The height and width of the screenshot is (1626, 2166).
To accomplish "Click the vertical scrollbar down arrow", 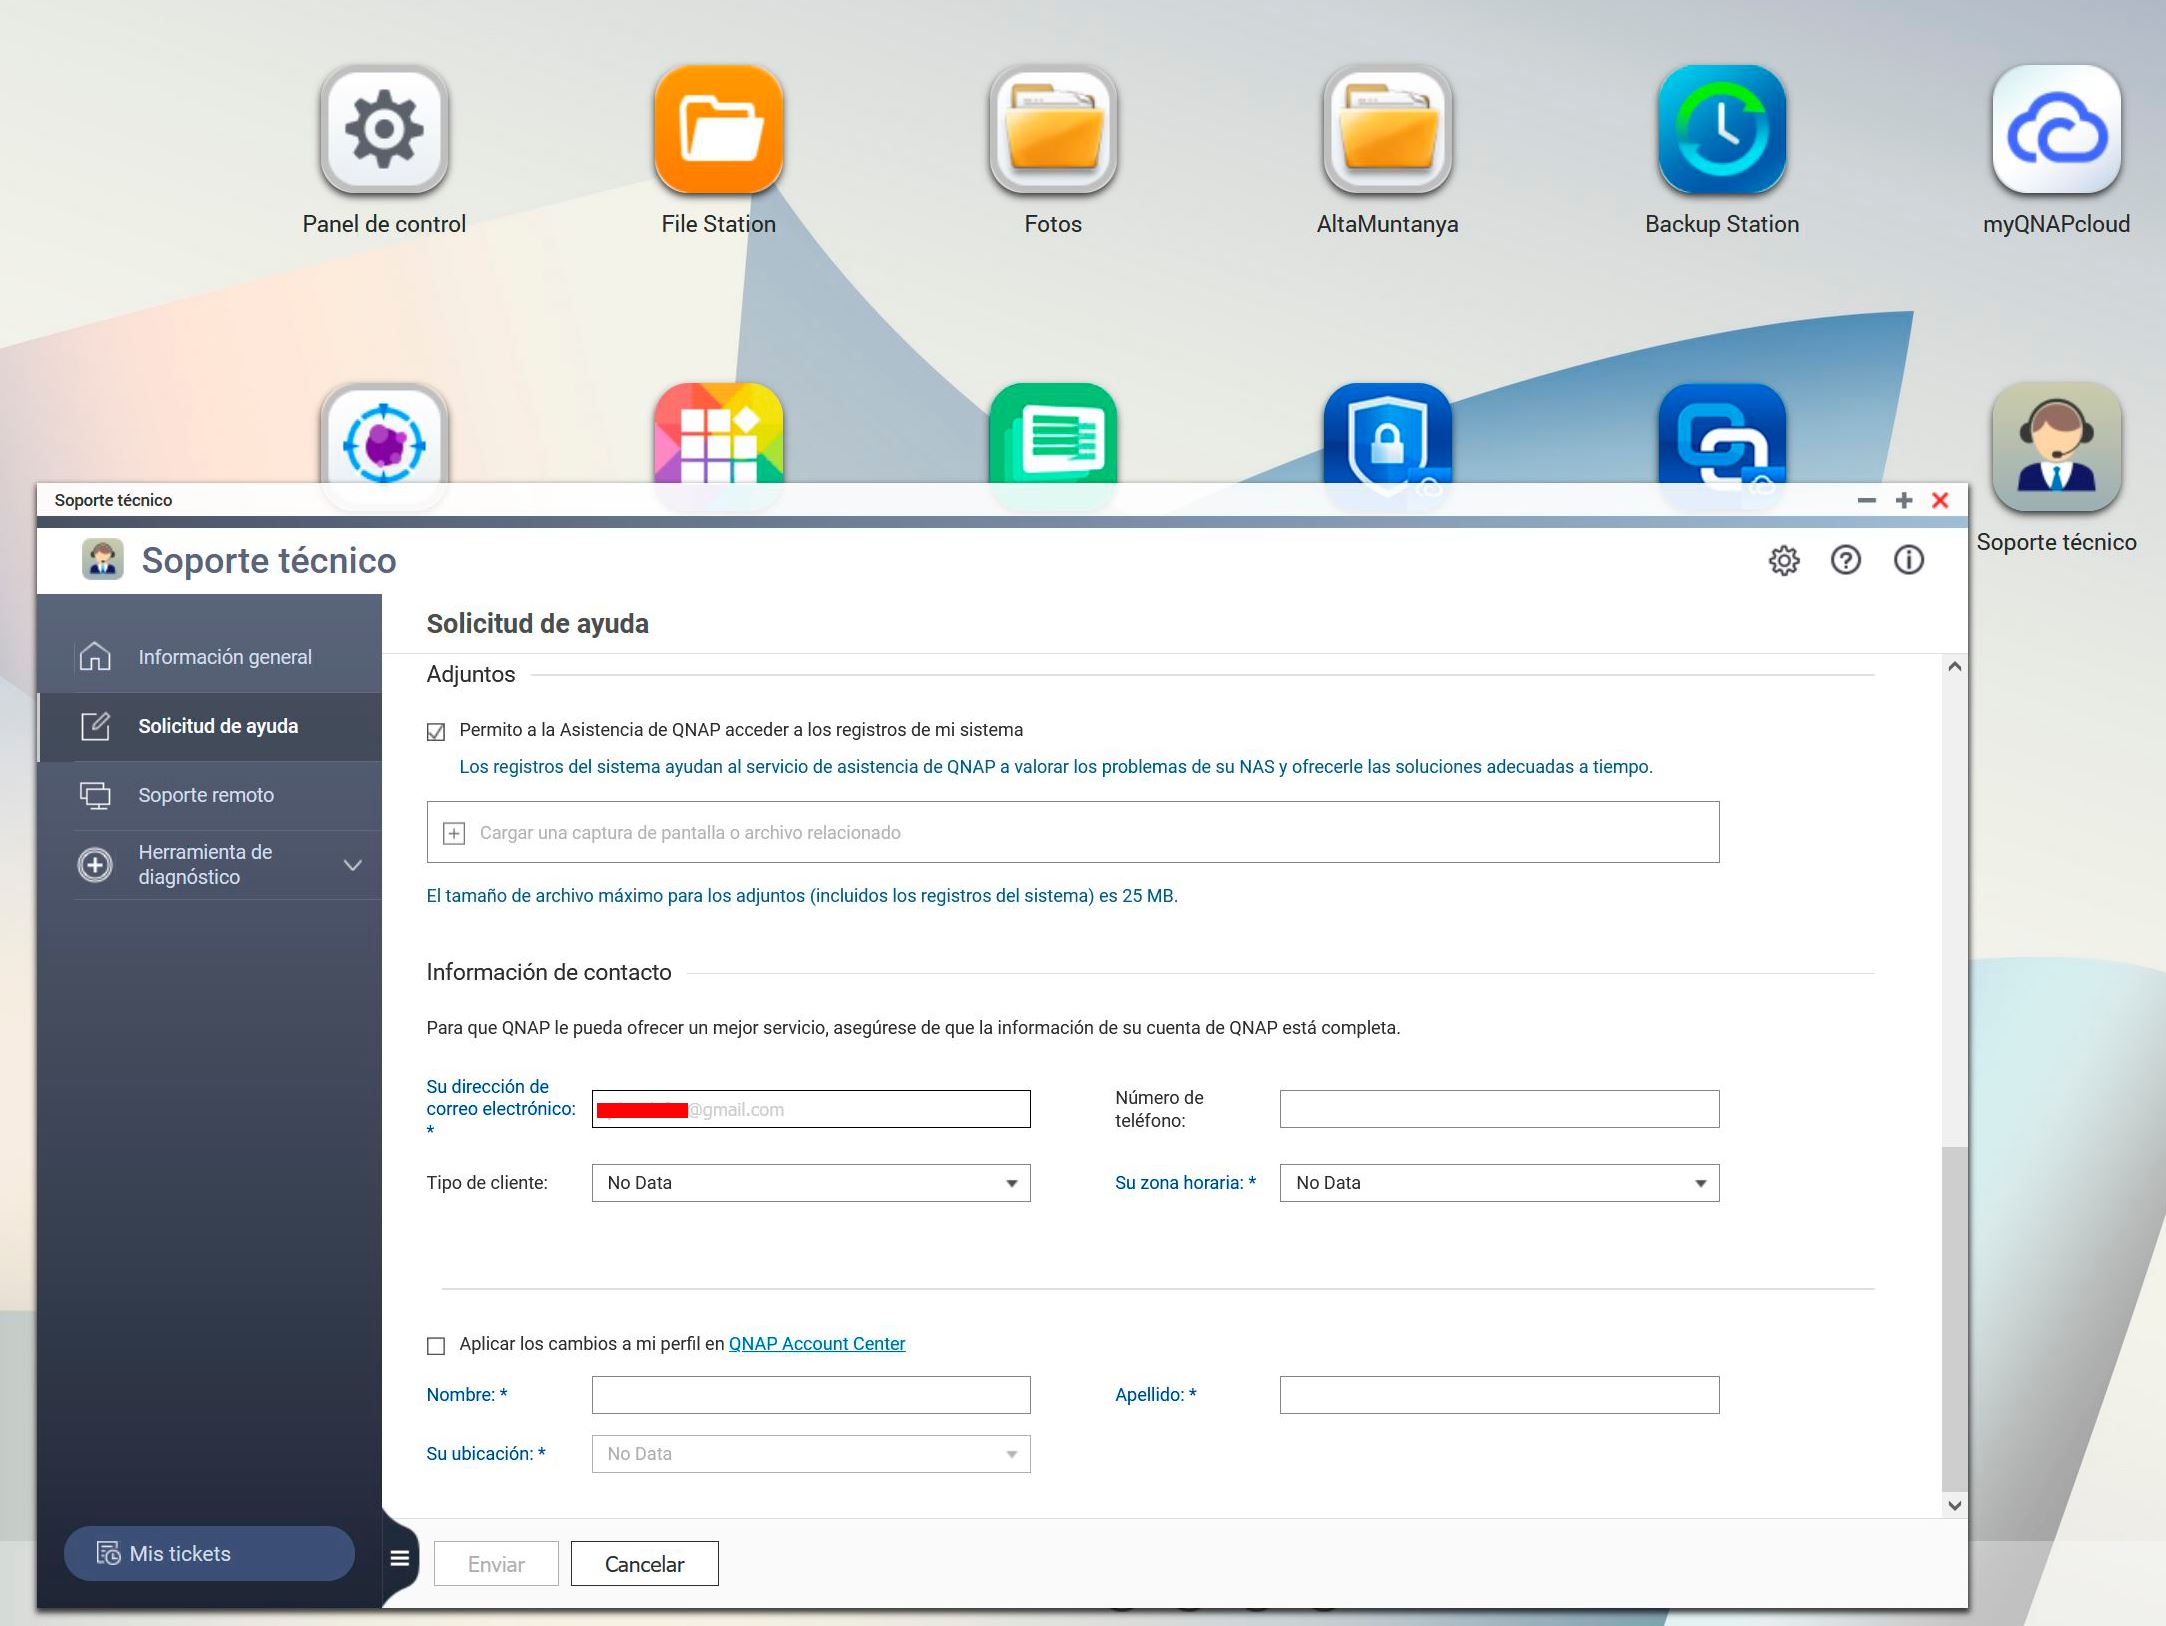I will [1954, 1505].
